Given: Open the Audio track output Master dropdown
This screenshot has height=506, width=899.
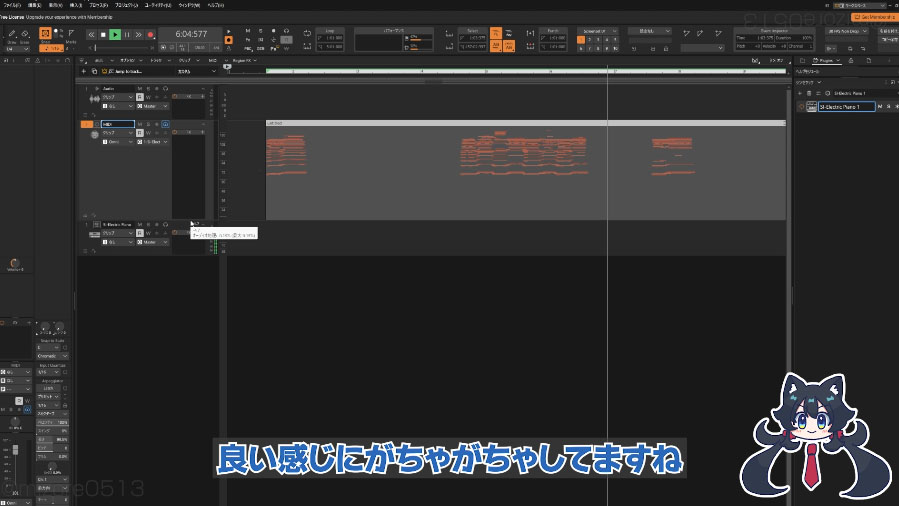Looking at the screenshot, I should point(155,107).
